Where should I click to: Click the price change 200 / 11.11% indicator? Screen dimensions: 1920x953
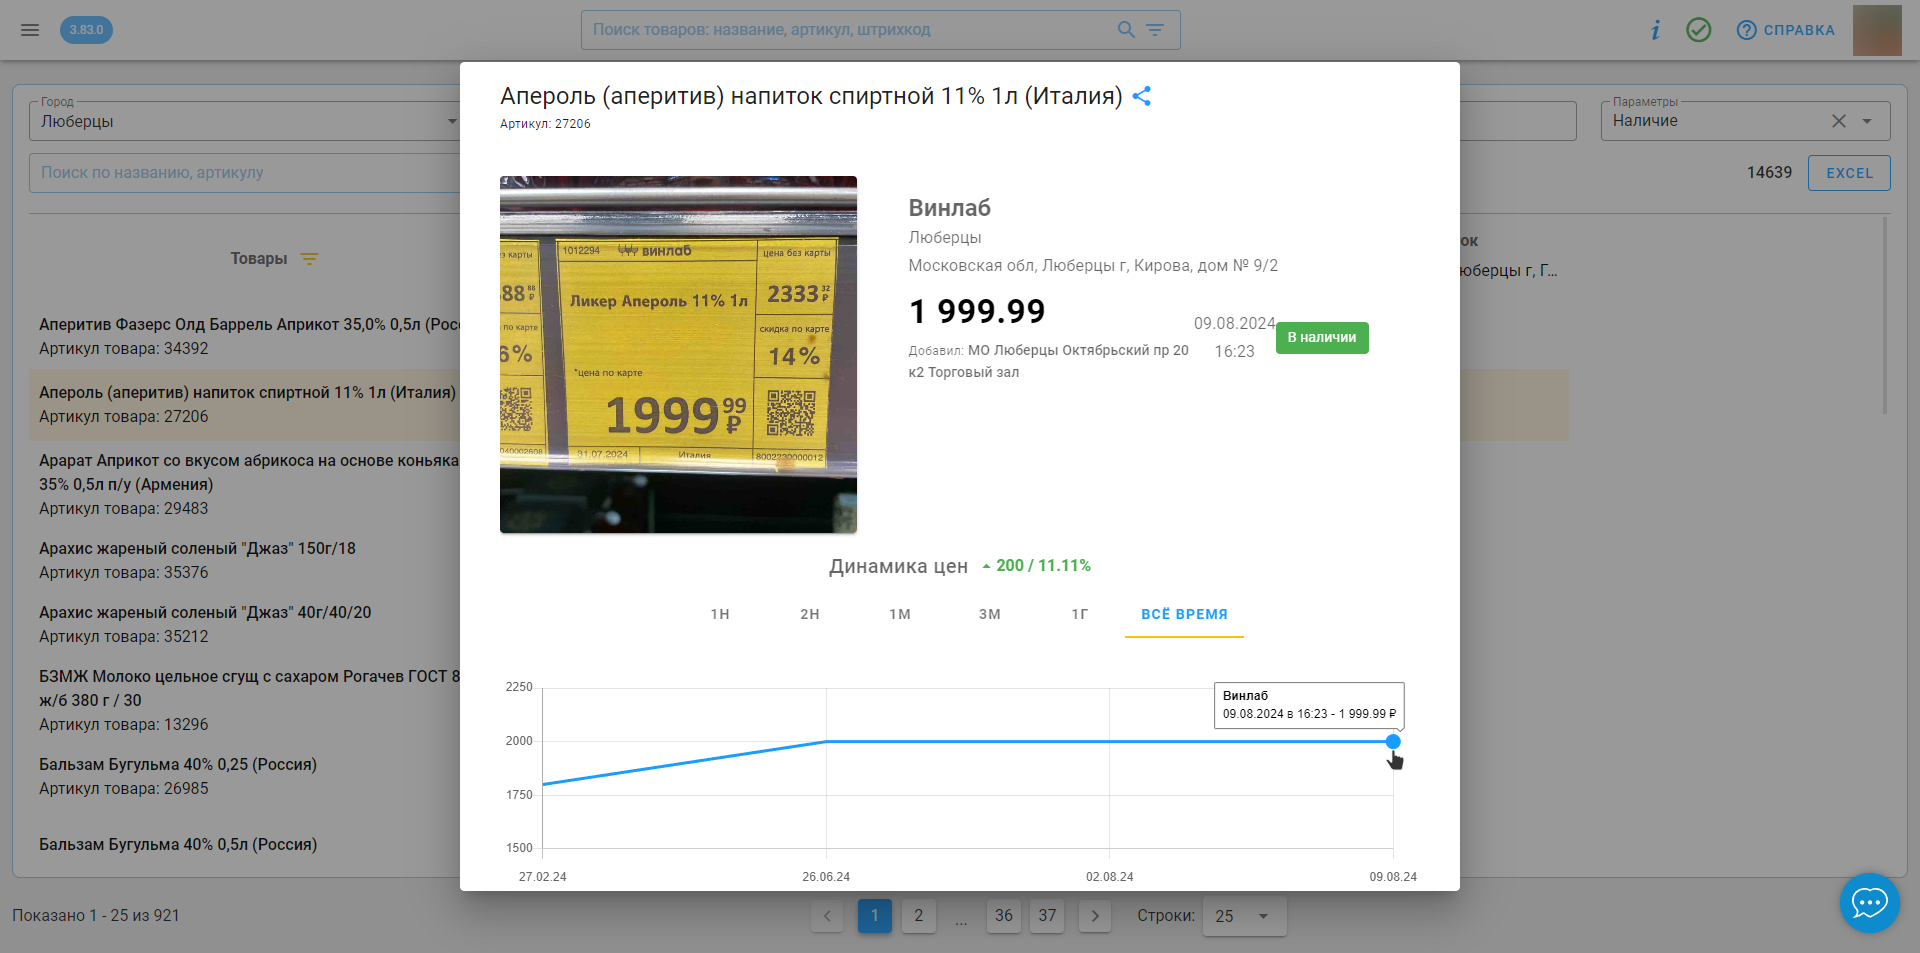1036,566
